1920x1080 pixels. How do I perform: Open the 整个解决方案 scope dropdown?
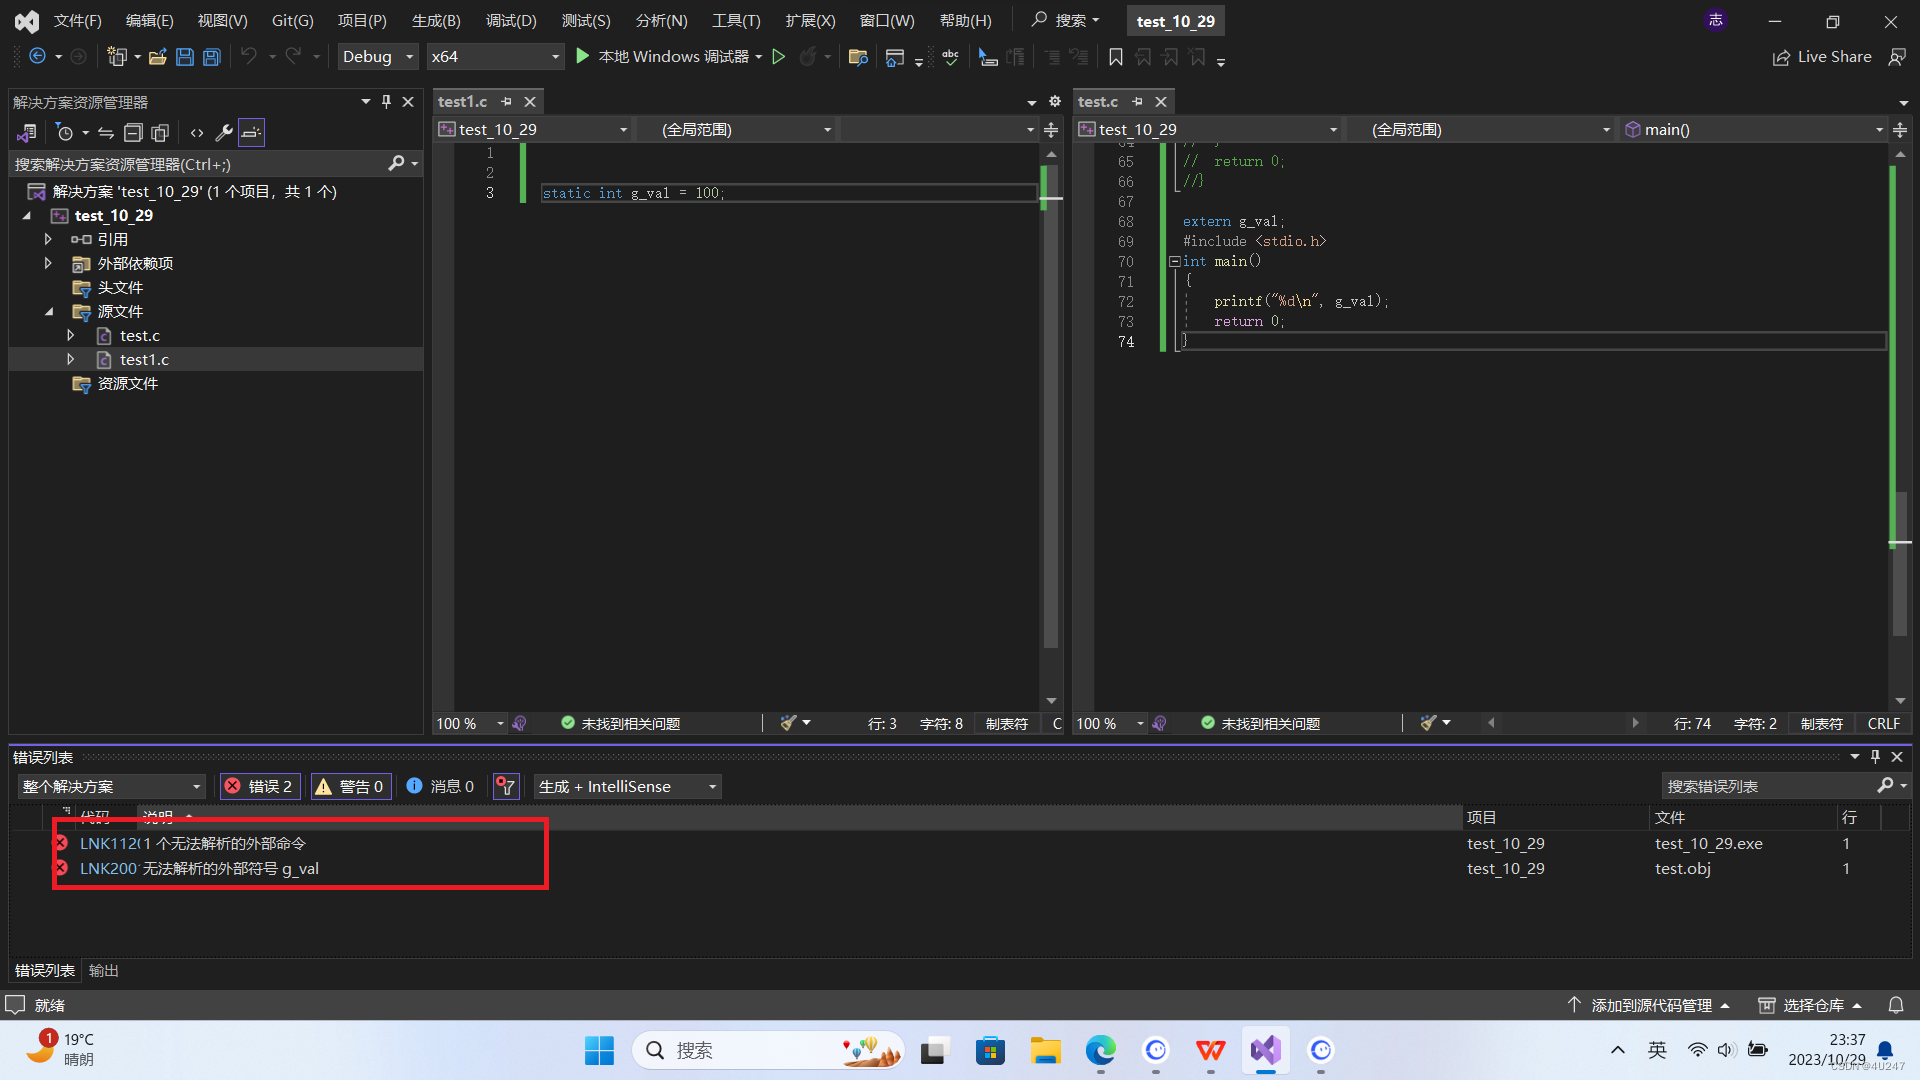(111, 787)
